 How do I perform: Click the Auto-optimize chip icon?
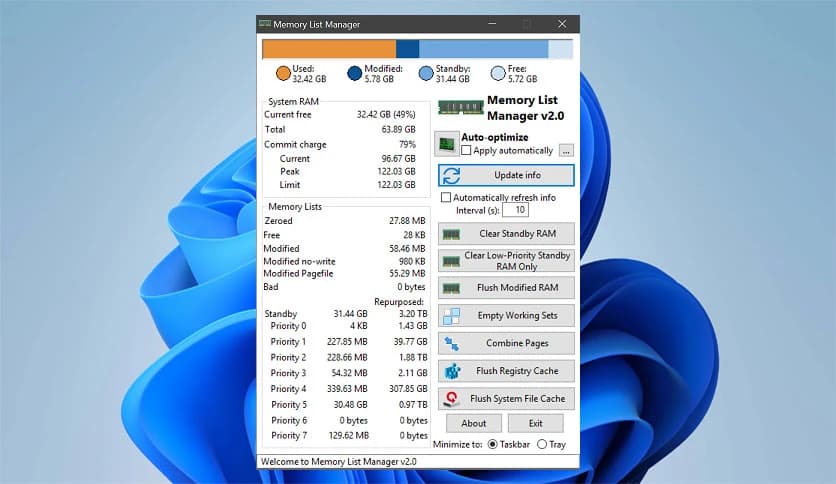click(x=447, y=144)
